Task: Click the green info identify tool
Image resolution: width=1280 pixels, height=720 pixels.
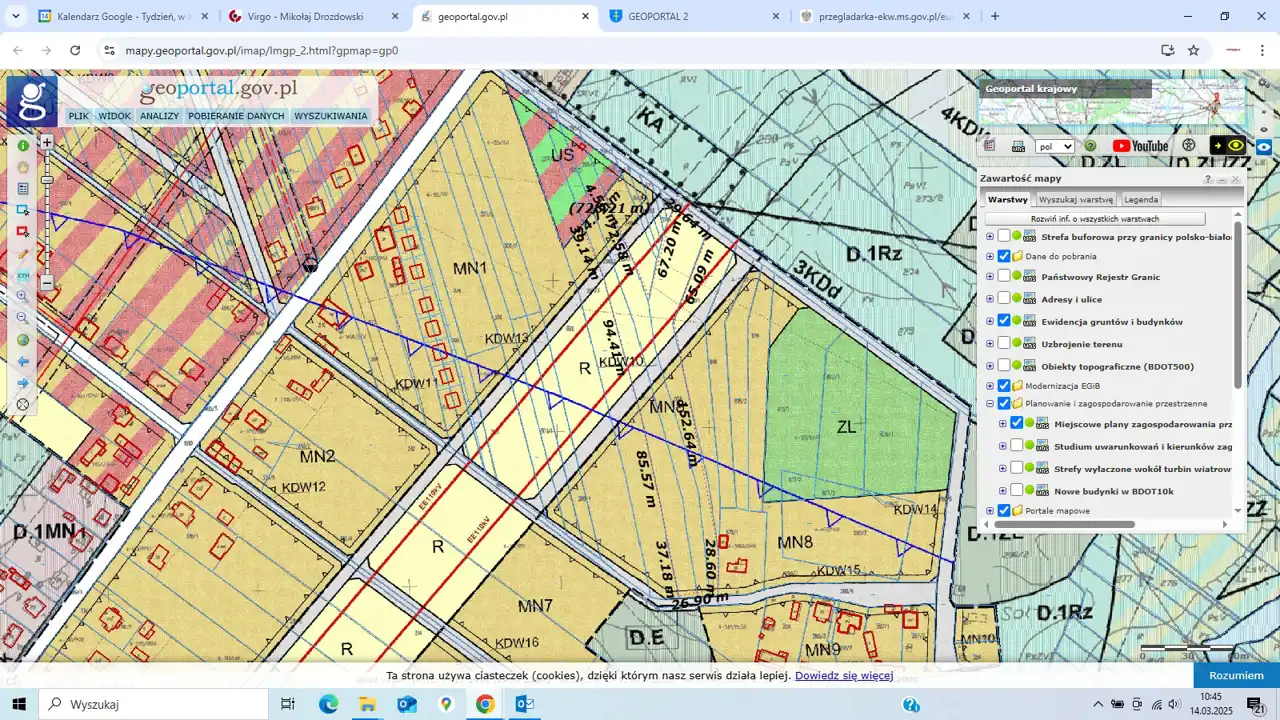Action: click(x=23, y=146)
